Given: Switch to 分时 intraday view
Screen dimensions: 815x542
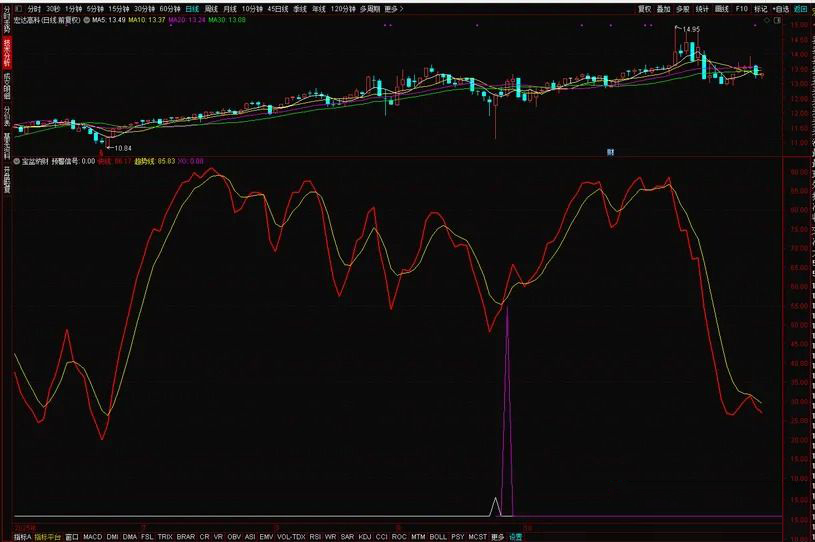Looking at the screenshot, I should point(34,9).
